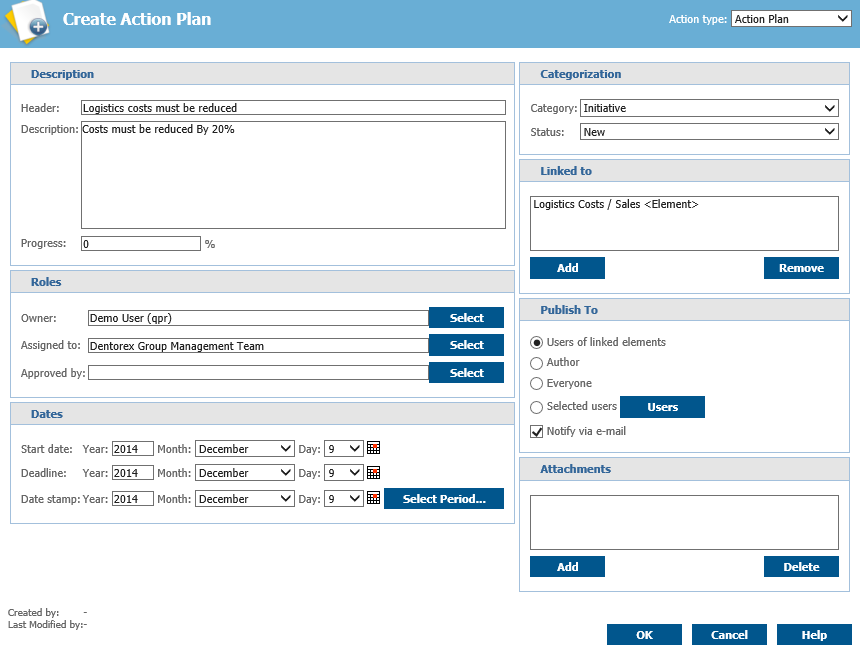The height and width of the screenshot is (657, 860).
Task: Choose Everyone under Publish To
Action: [538, 383]
